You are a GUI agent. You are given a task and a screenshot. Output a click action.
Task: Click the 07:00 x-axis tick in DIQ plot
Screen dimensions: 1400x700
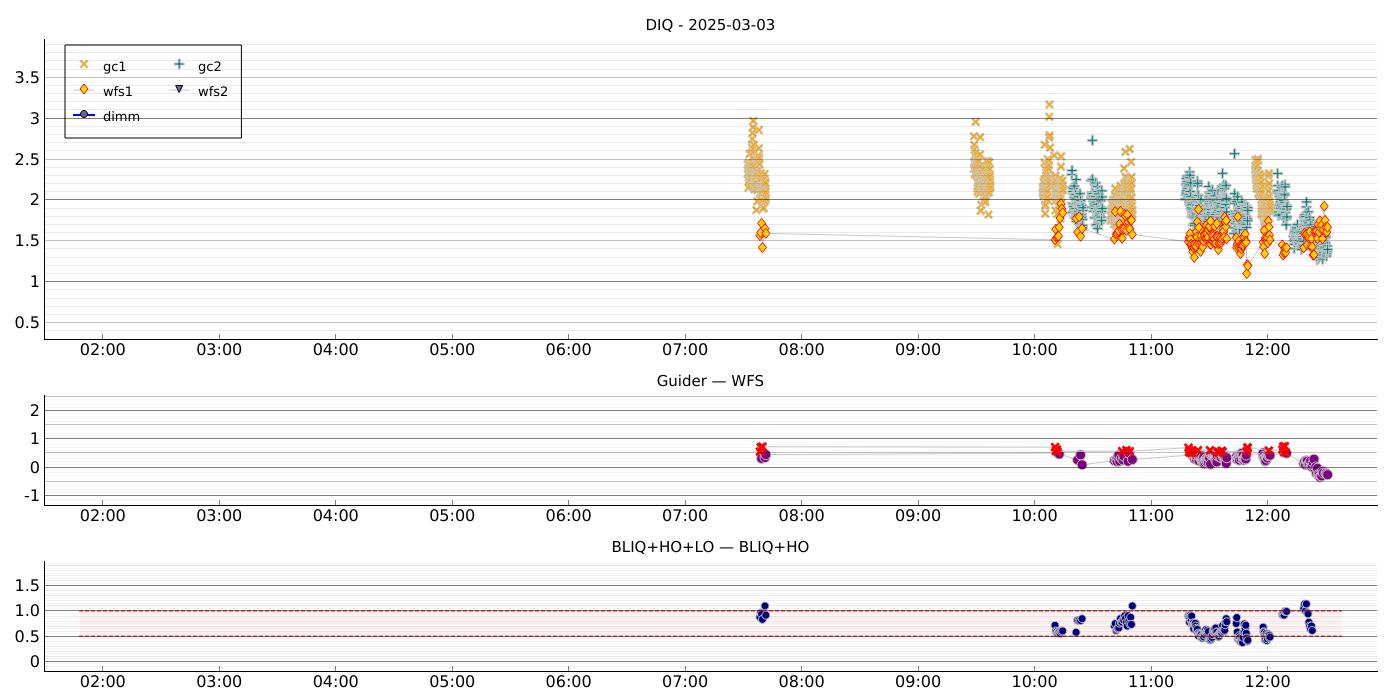(685, 350)
